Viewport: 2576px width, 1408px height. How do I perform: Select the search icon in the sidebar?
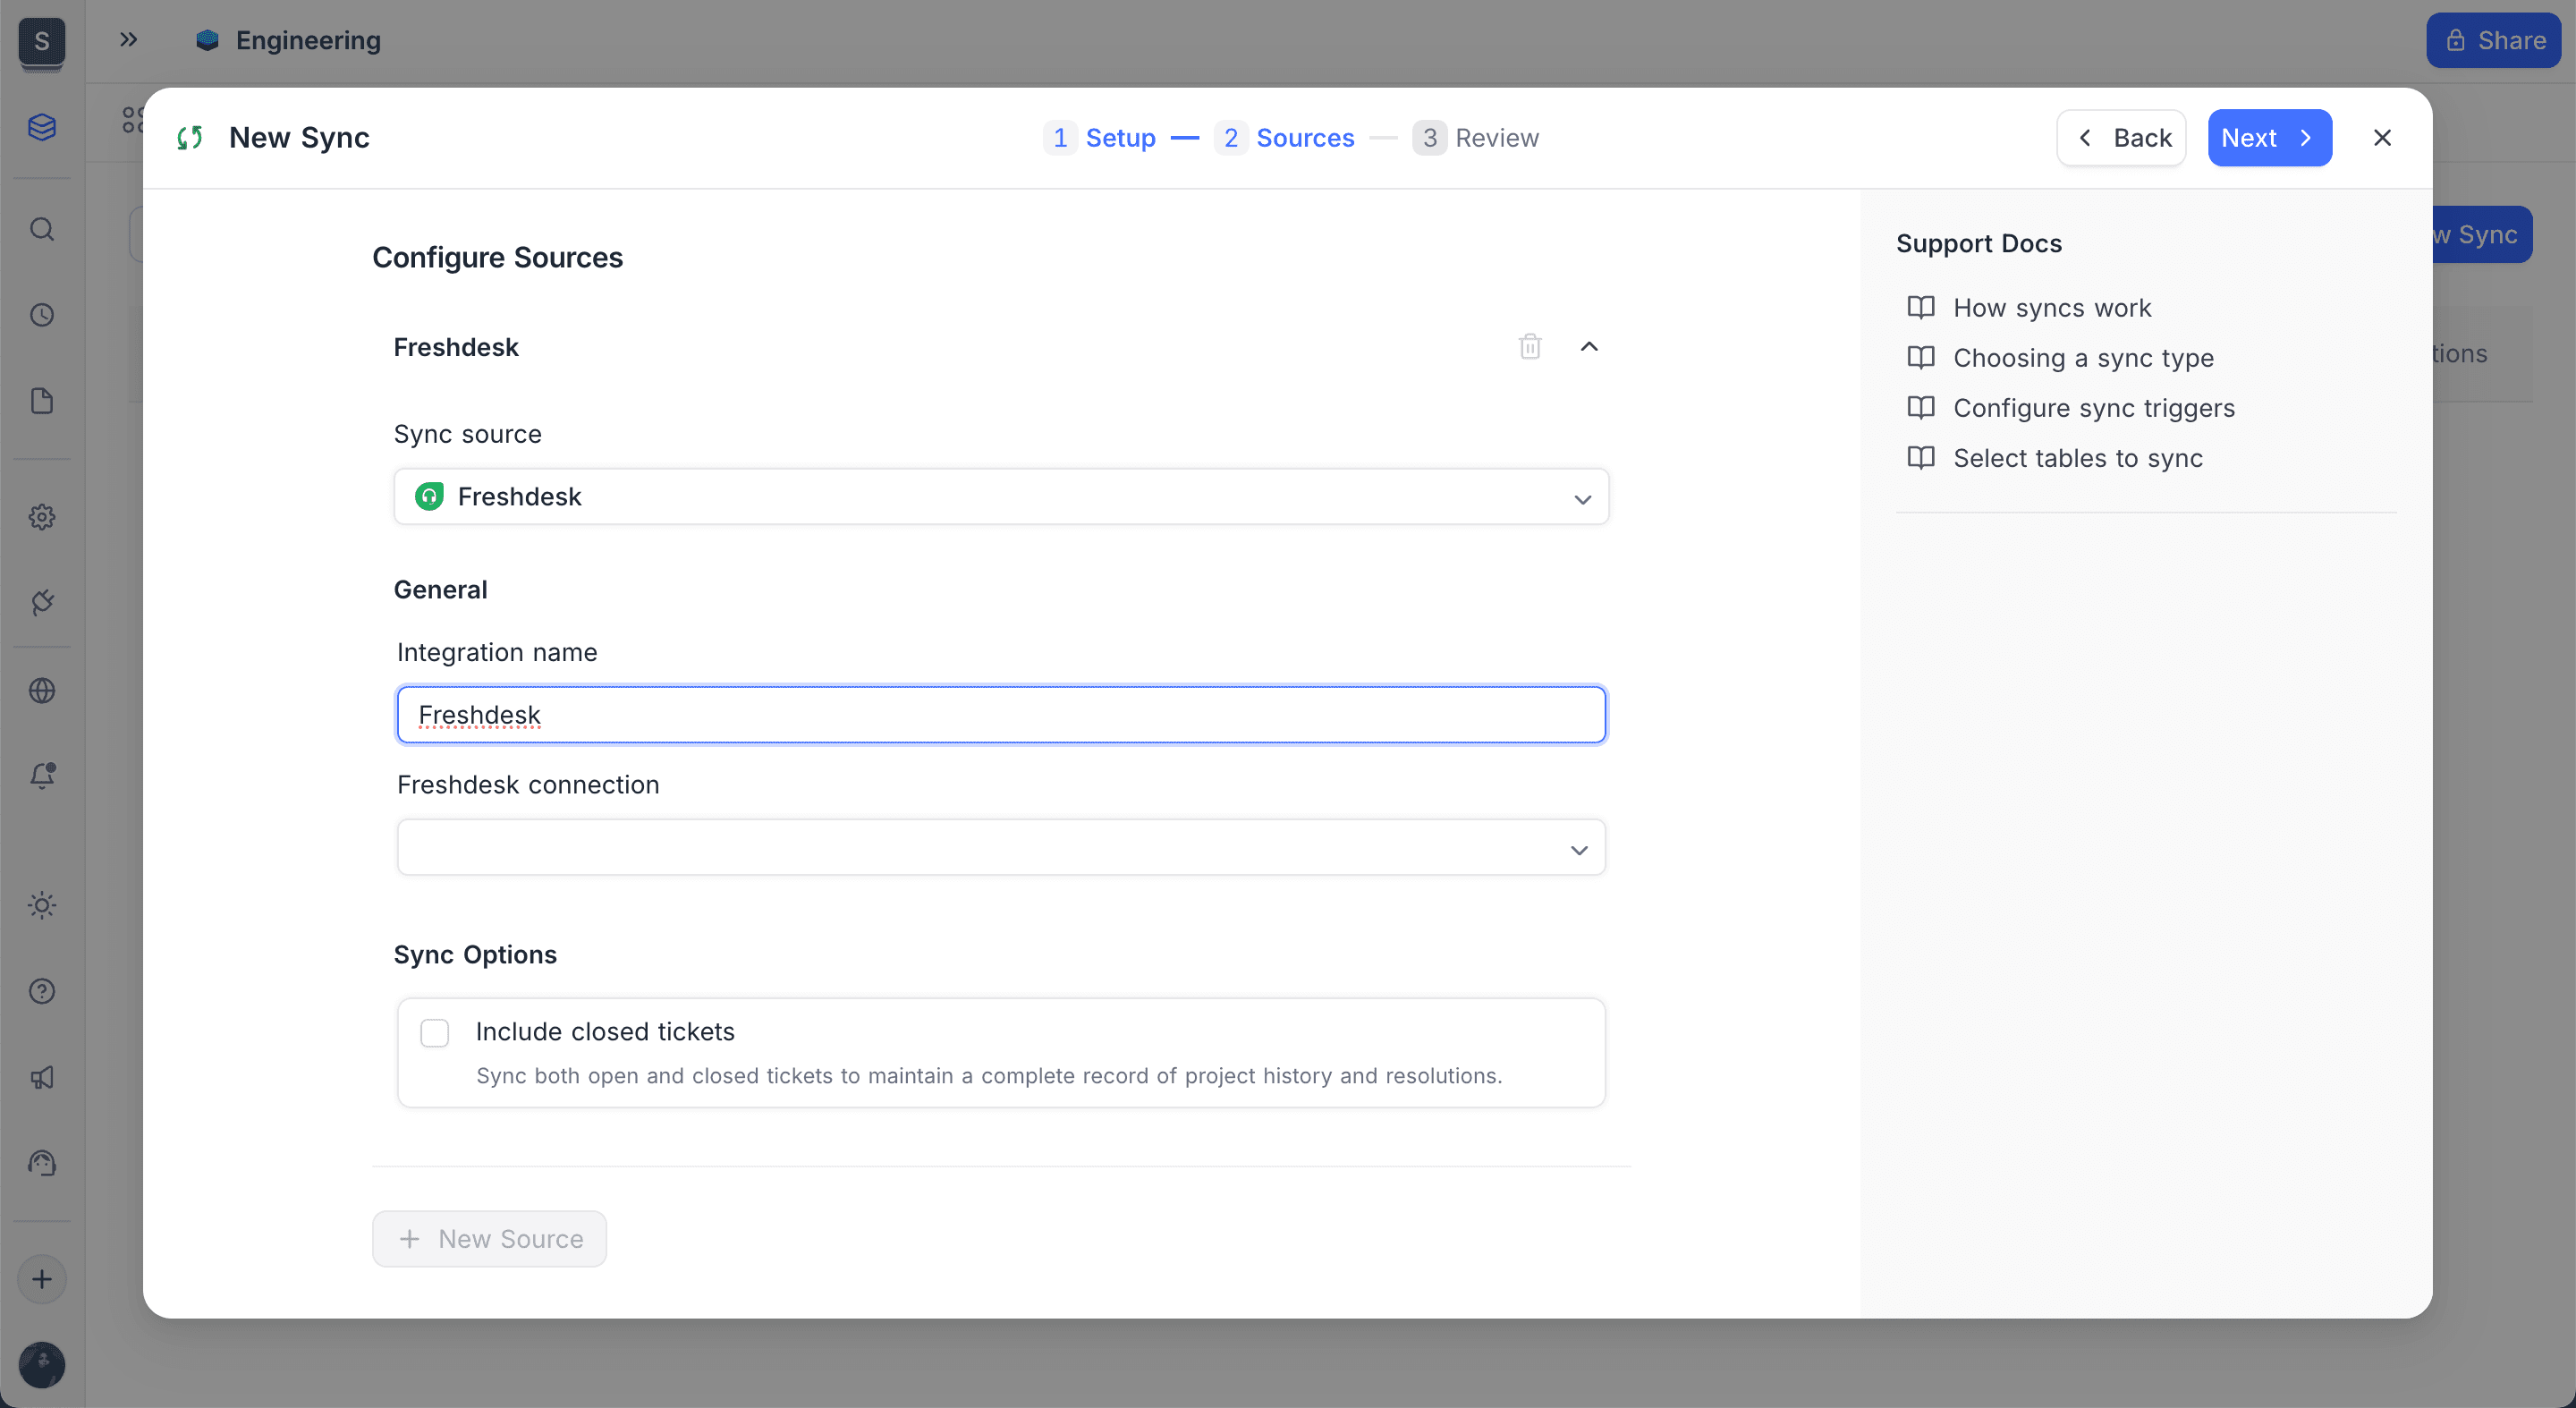pyautogui.click(x=42, y=229)
